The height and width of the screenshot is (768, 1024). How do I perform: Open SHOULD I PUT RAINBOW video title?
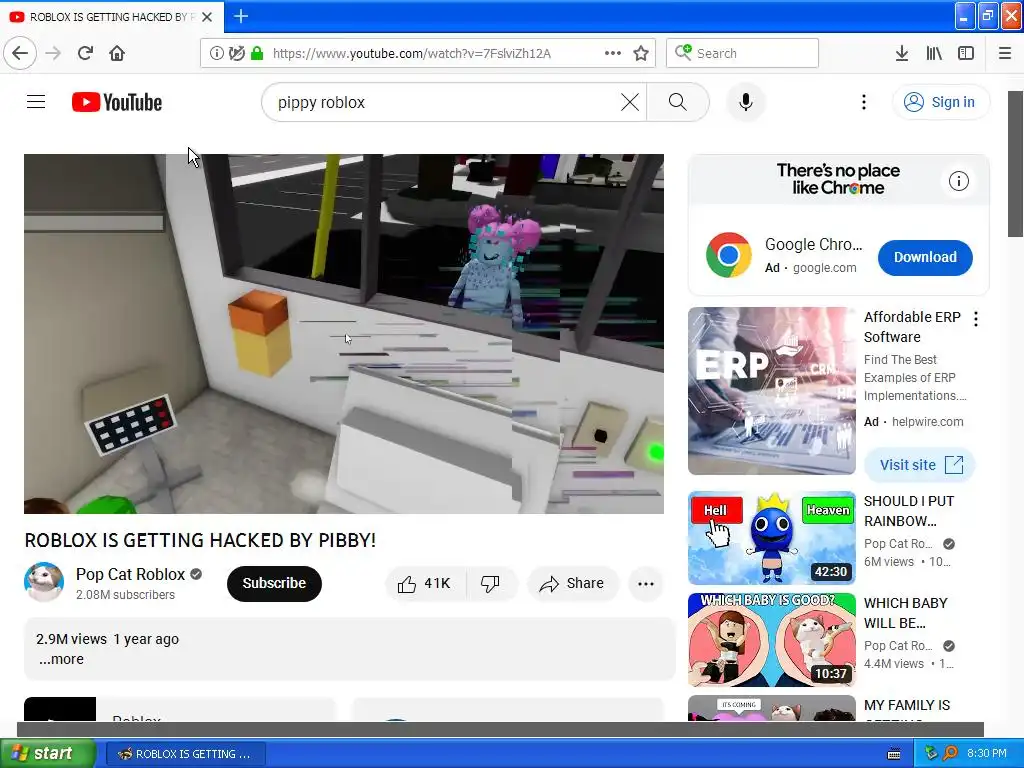coord(909,511)
